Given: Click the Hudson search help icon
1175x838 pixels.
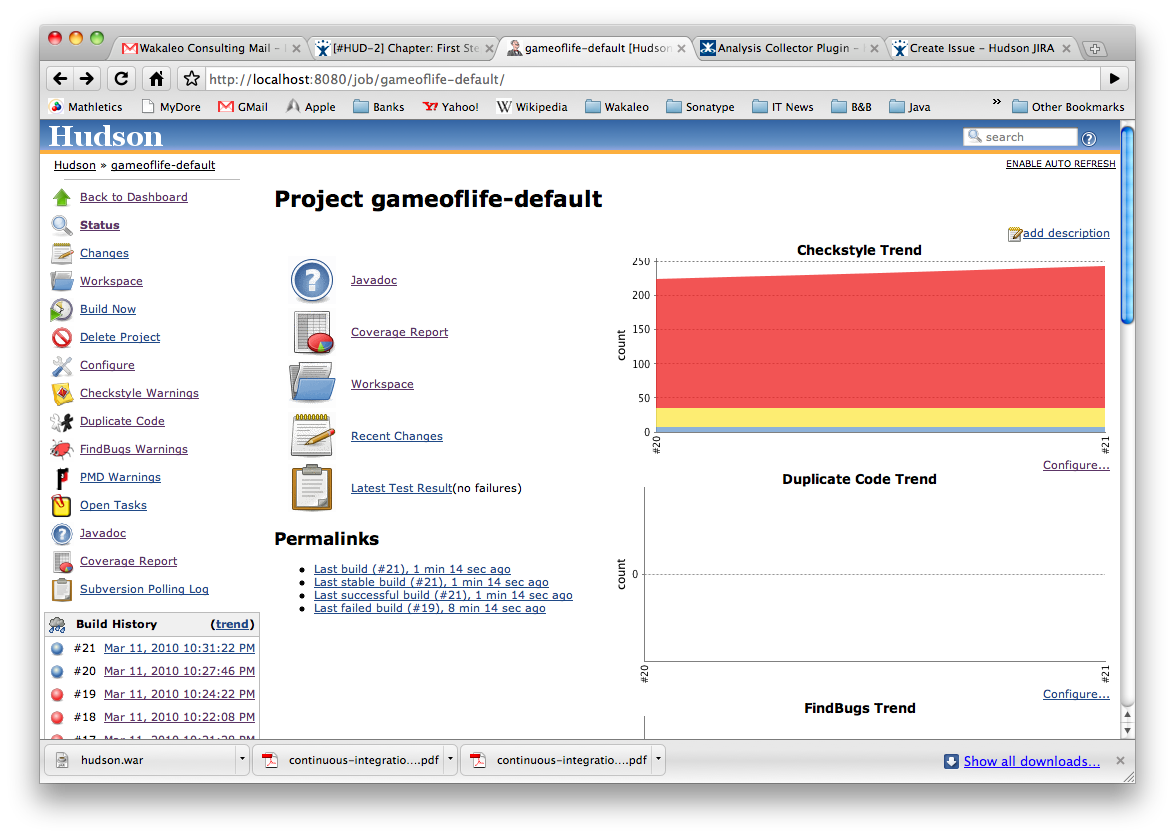Looking at the screenshot, I should (x=1089, y=138).
